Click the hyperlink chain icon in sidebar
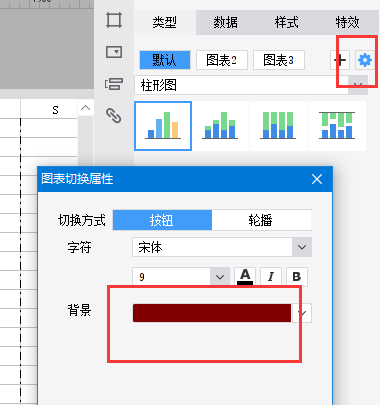The height and width of the screenshot is (405, 380). (x=114, y=116)
